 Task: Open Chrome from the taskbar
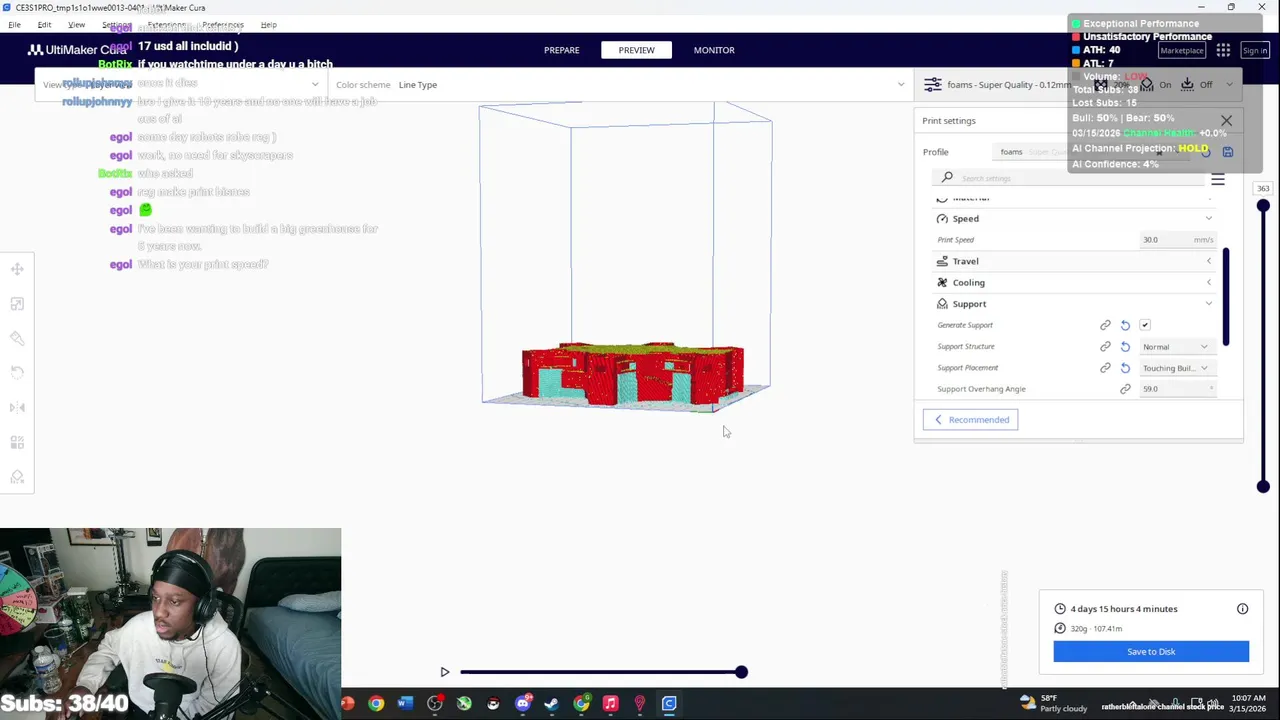tap(376, 704)
